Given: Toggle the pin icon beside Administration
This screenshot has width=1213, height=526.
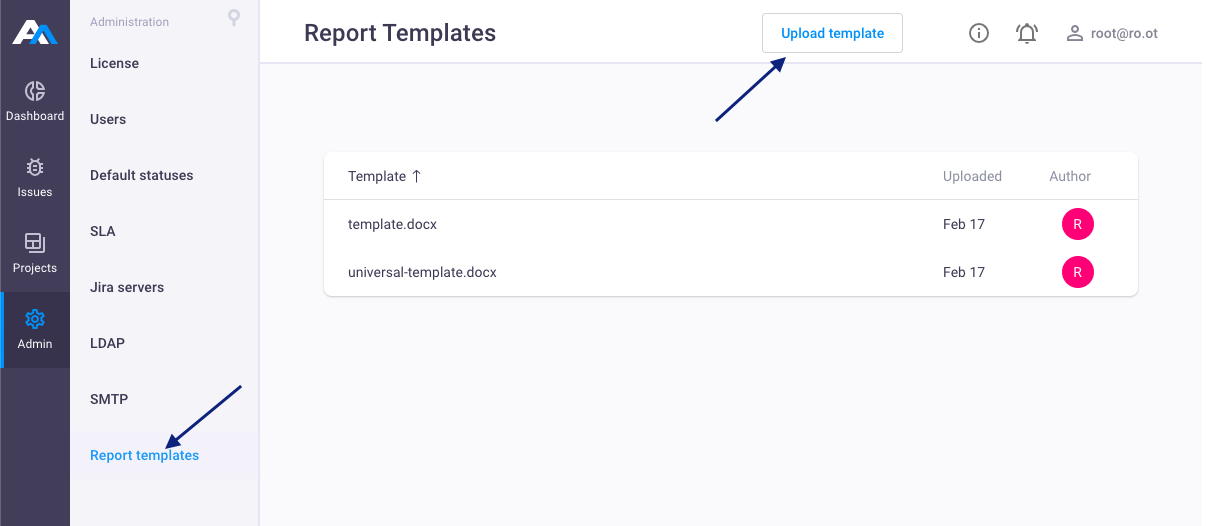Looking at the screenshot, I should tap(234, 18).
